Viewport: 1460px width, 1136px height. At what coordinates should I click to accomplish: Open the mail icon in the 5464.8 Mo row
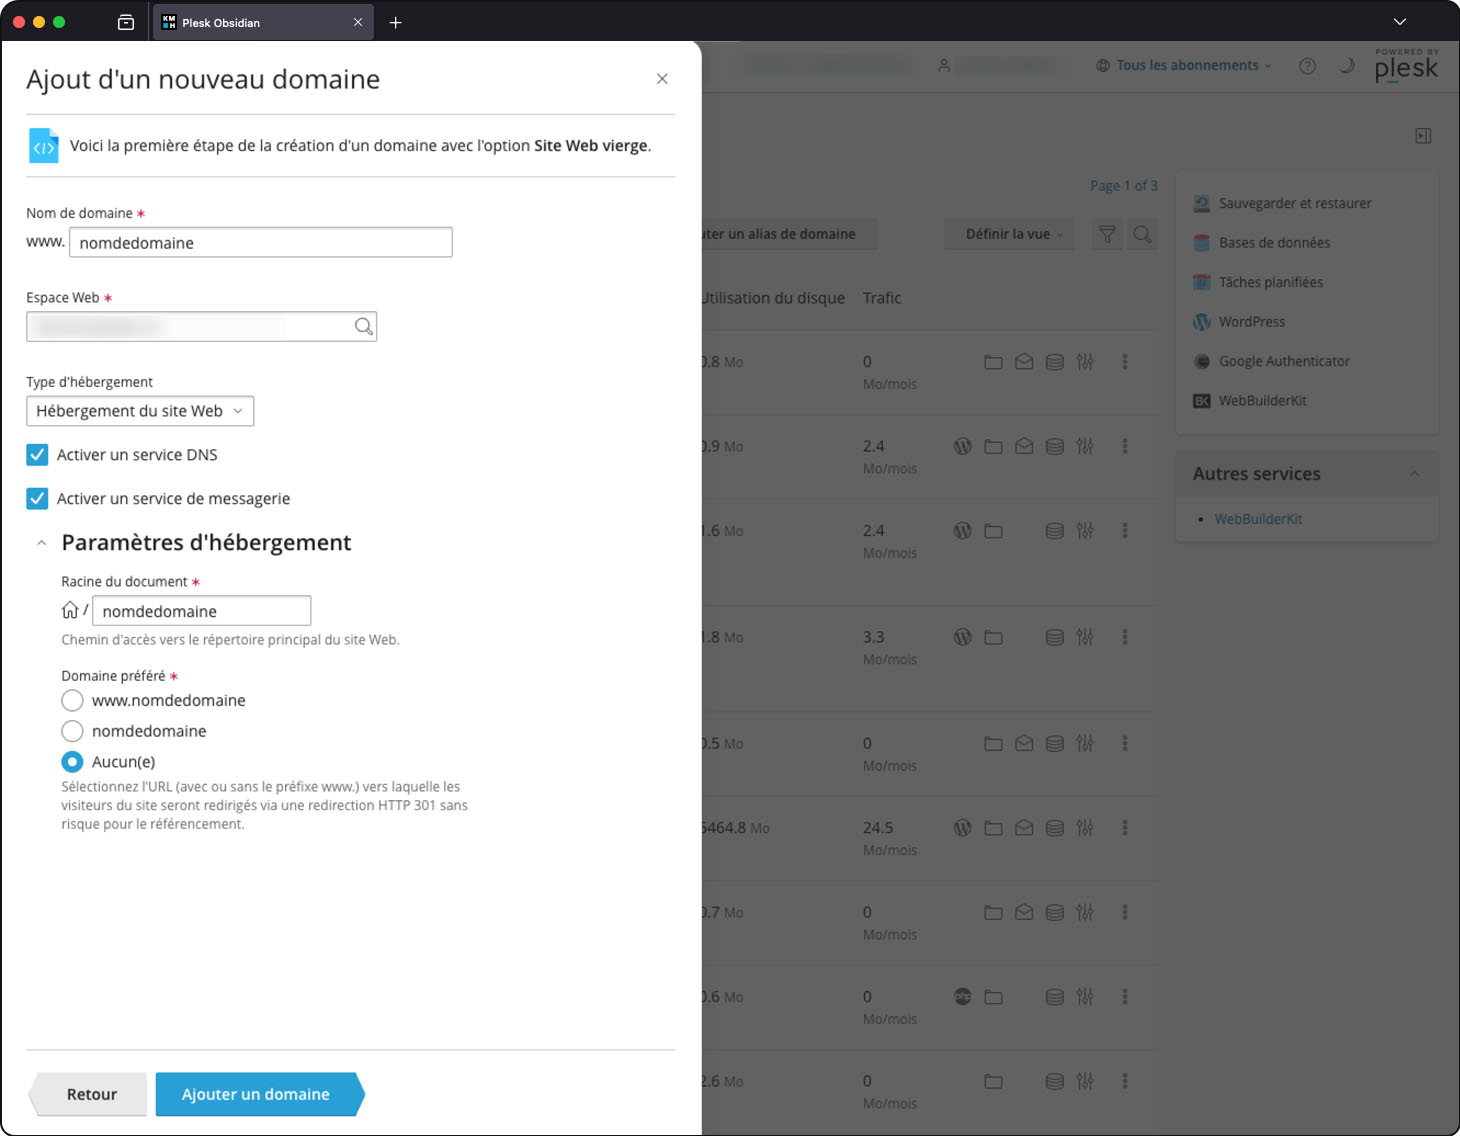1024,828
